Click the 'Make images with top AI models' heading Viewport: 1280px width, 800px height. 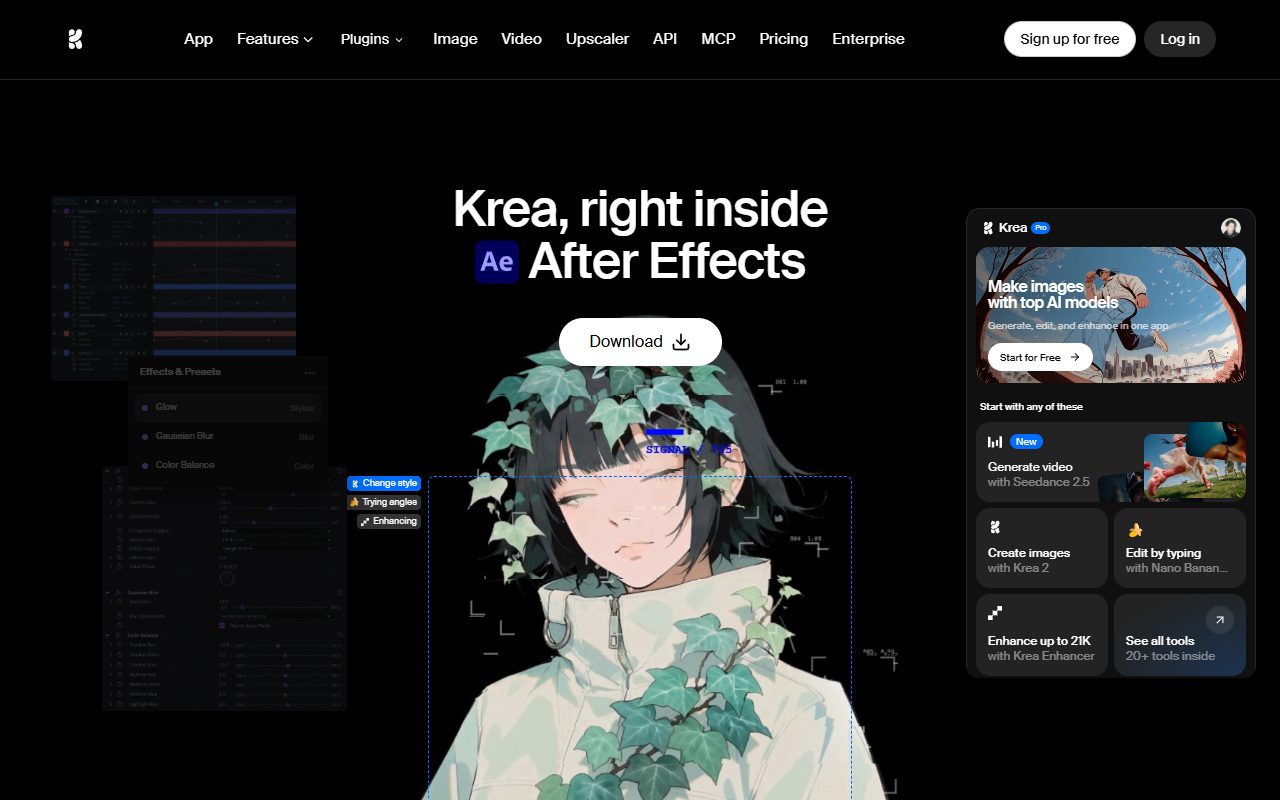(1053, 294)
